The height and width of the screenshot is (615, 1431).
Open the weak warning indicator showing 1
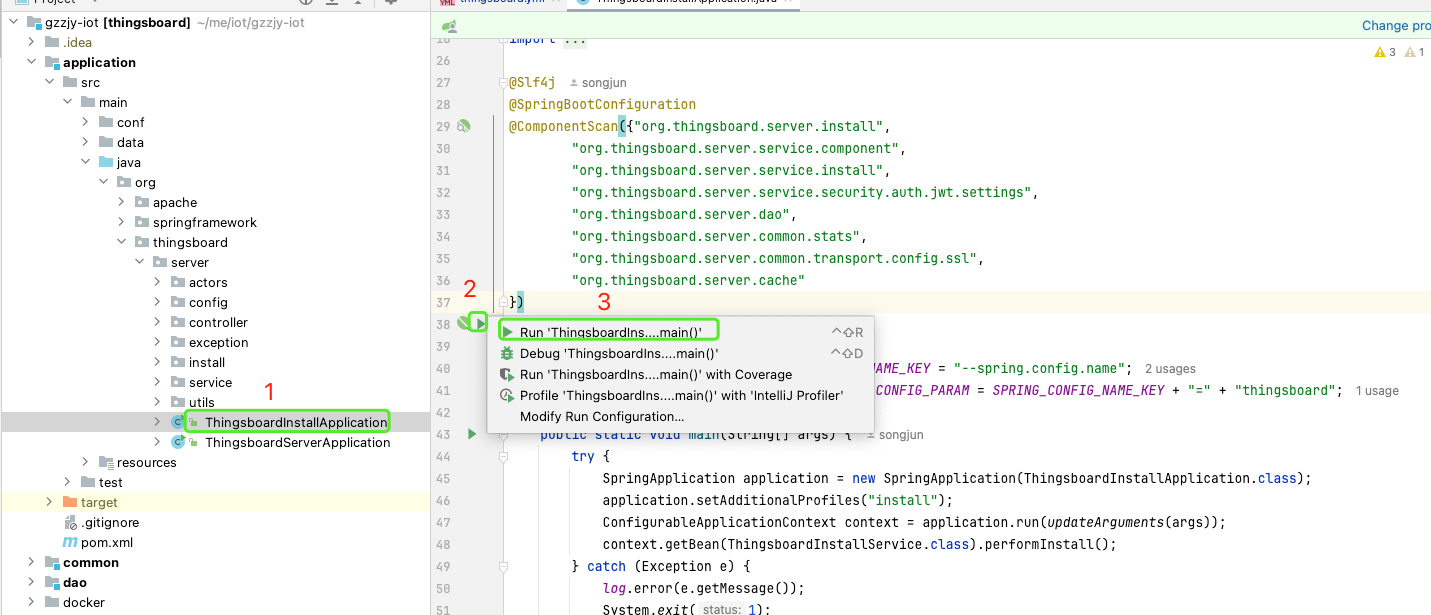(x=1415, y=52)
